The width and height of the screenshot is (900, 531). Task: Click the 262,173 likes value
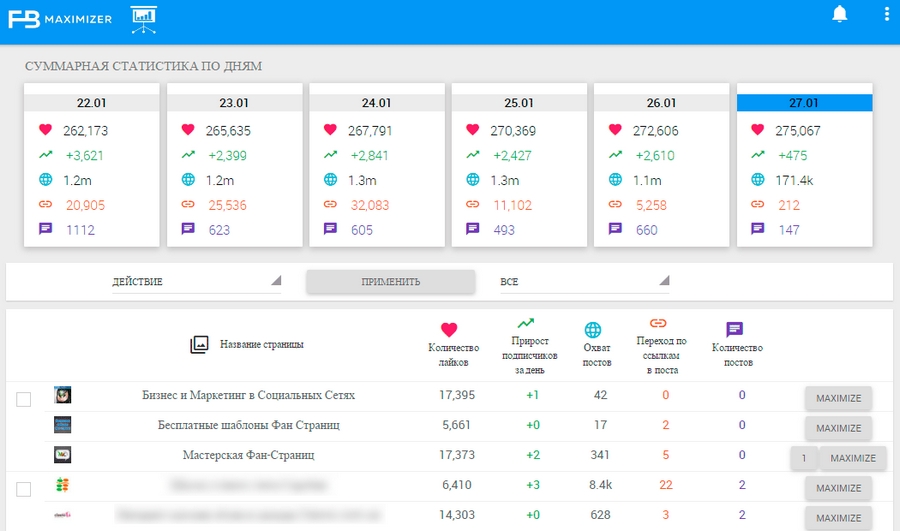[86, 131]
